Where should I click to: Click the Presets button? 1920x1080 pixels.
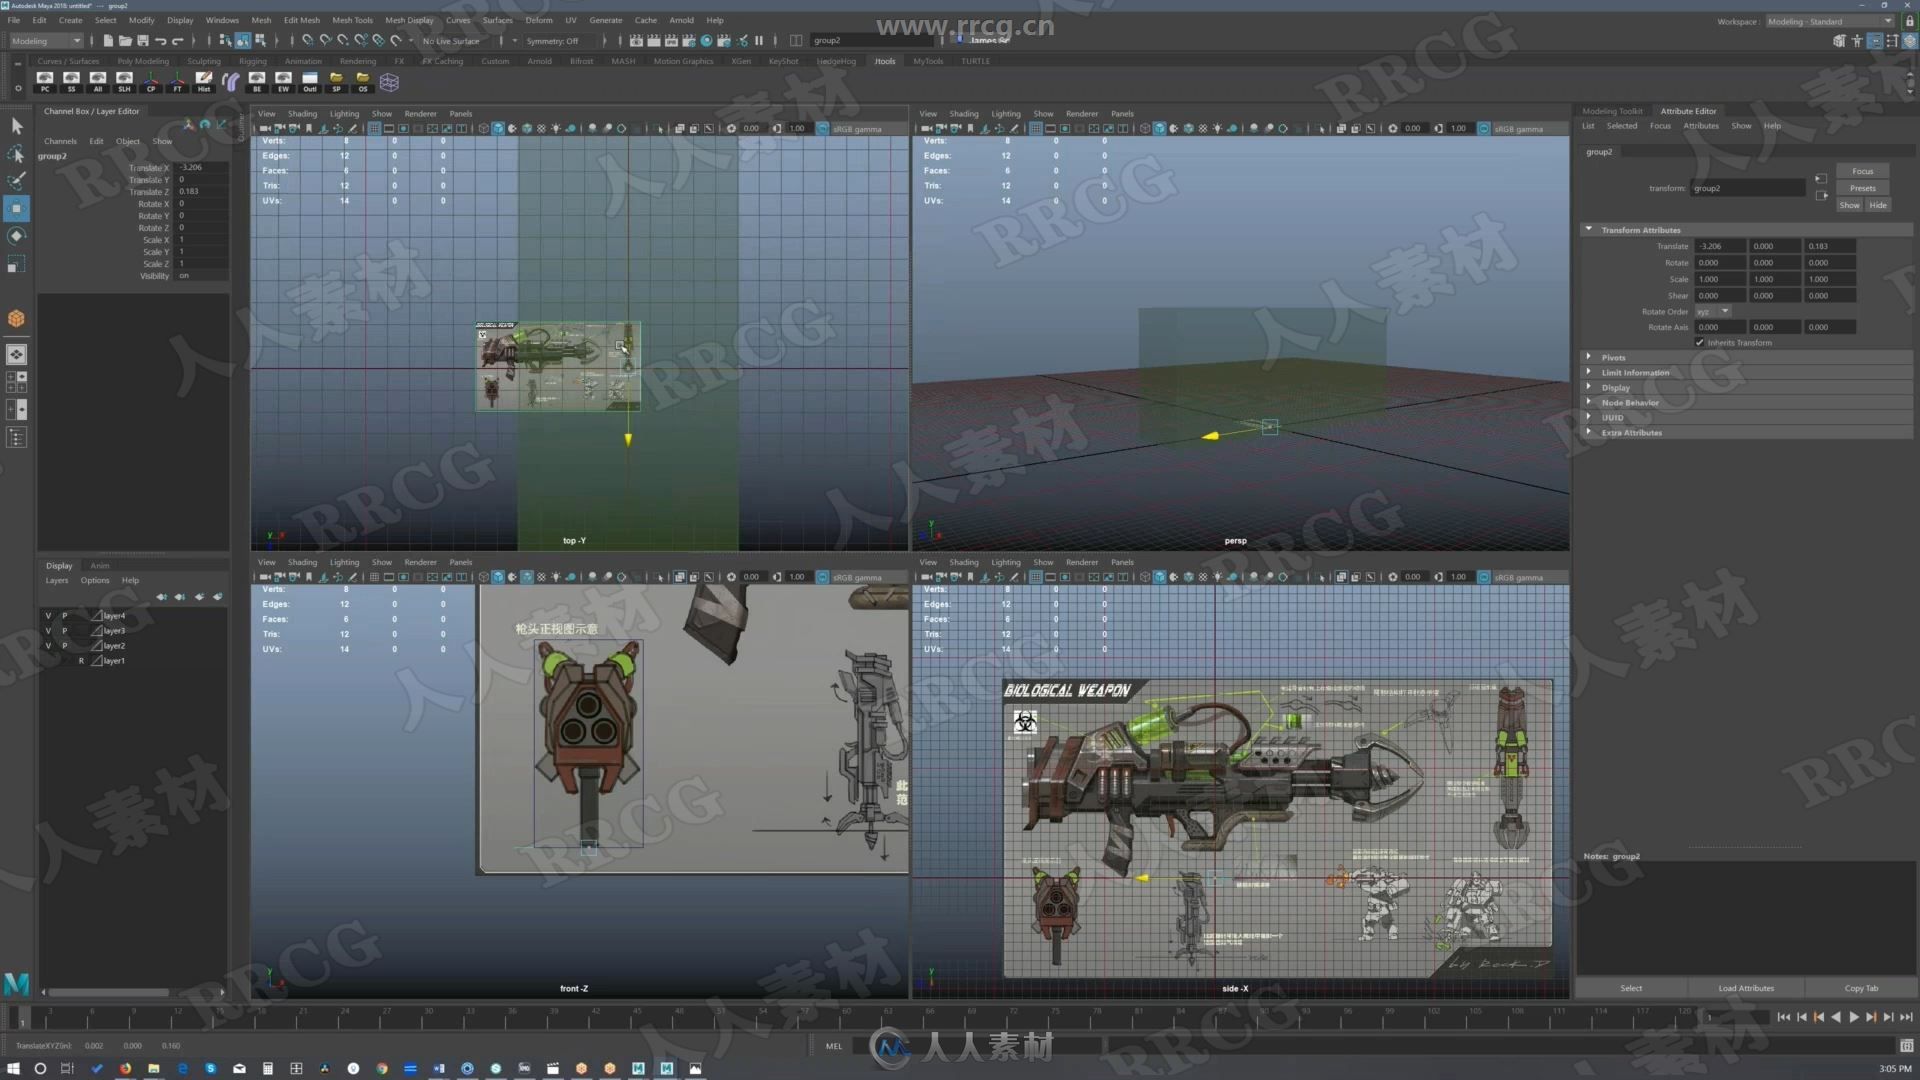click(x=1862, y=188)
